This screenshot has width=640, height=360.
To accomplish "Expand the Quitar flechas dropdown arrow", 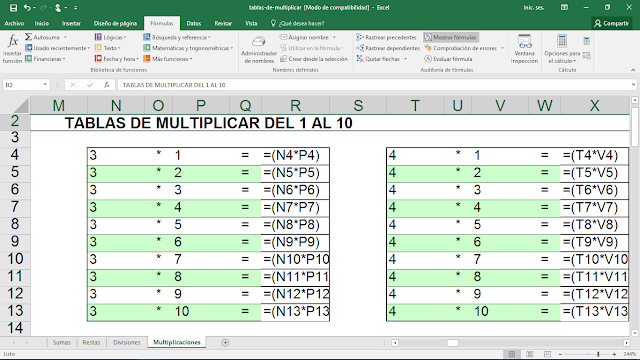I will click(x=405, y=59).
